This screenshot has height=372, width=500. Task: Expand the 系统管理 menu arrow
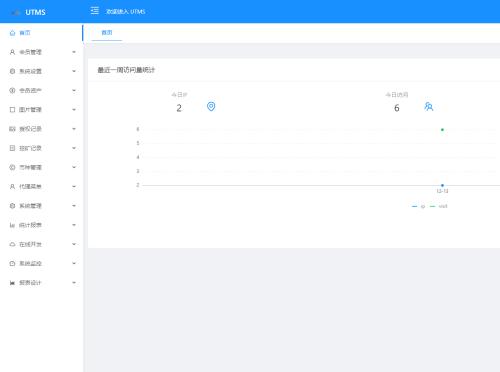(74, 206)
